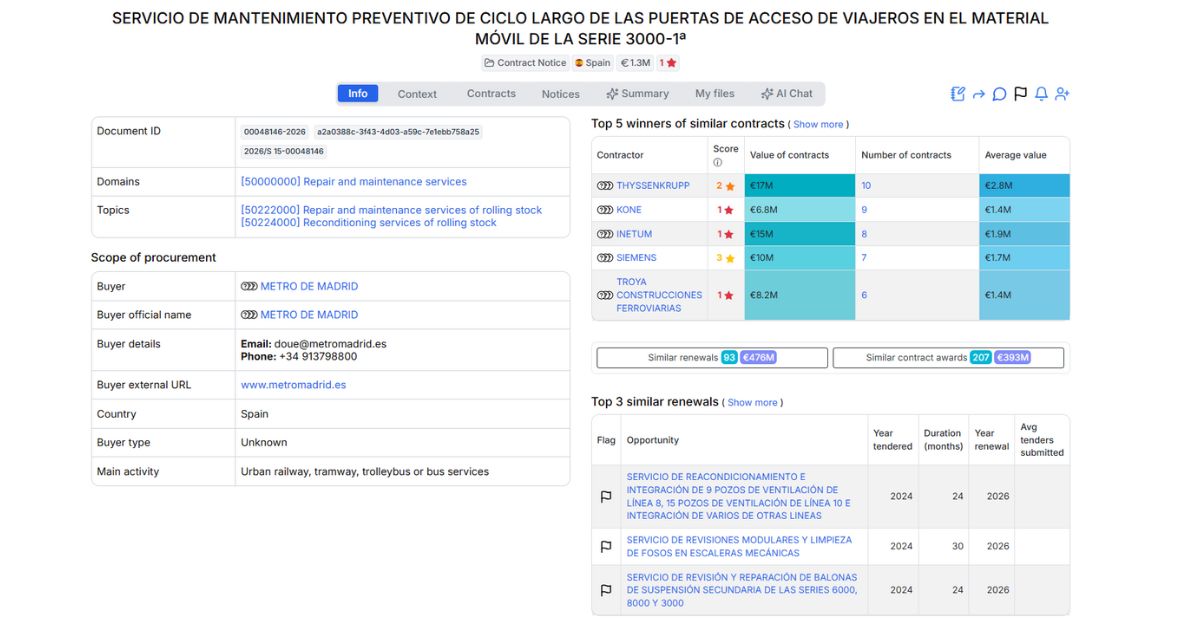1200x628 pixels.
Task: Switch to the Notices tab
Action: tap(559, 93)
